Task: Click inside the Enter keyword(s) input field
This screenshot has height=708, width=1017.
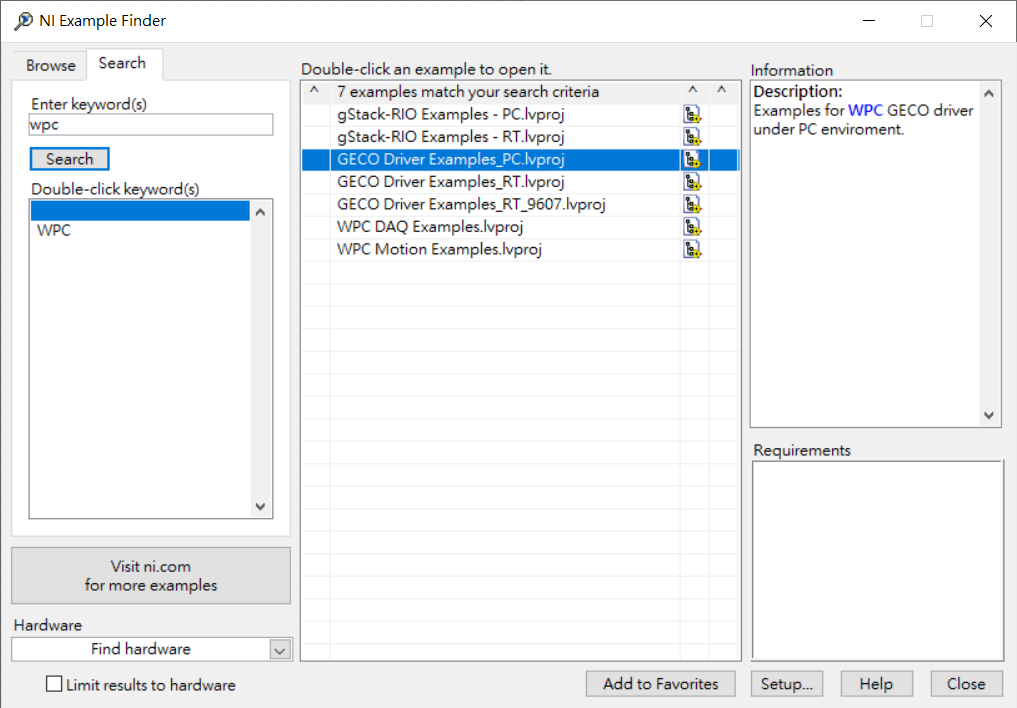Action: (150, 124)
